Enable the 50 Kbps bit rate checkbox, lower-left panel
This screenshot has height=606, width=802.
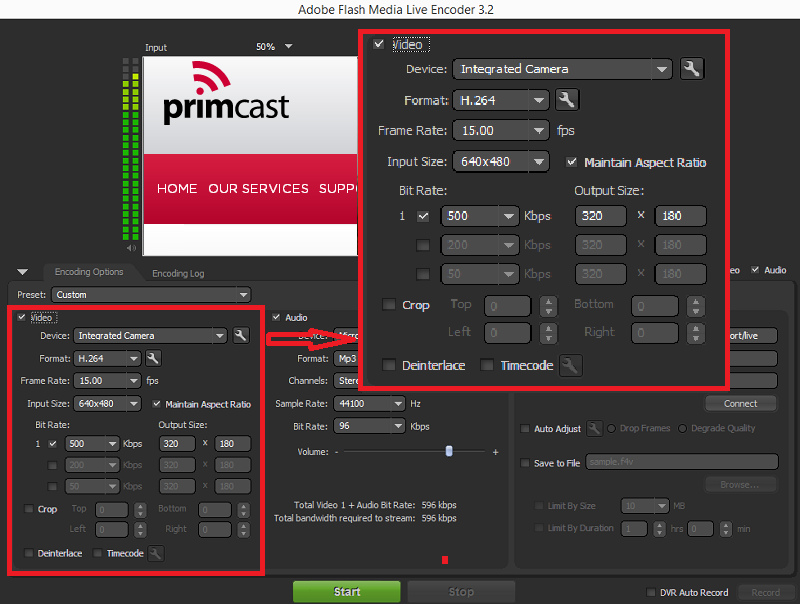click(52, 486)
